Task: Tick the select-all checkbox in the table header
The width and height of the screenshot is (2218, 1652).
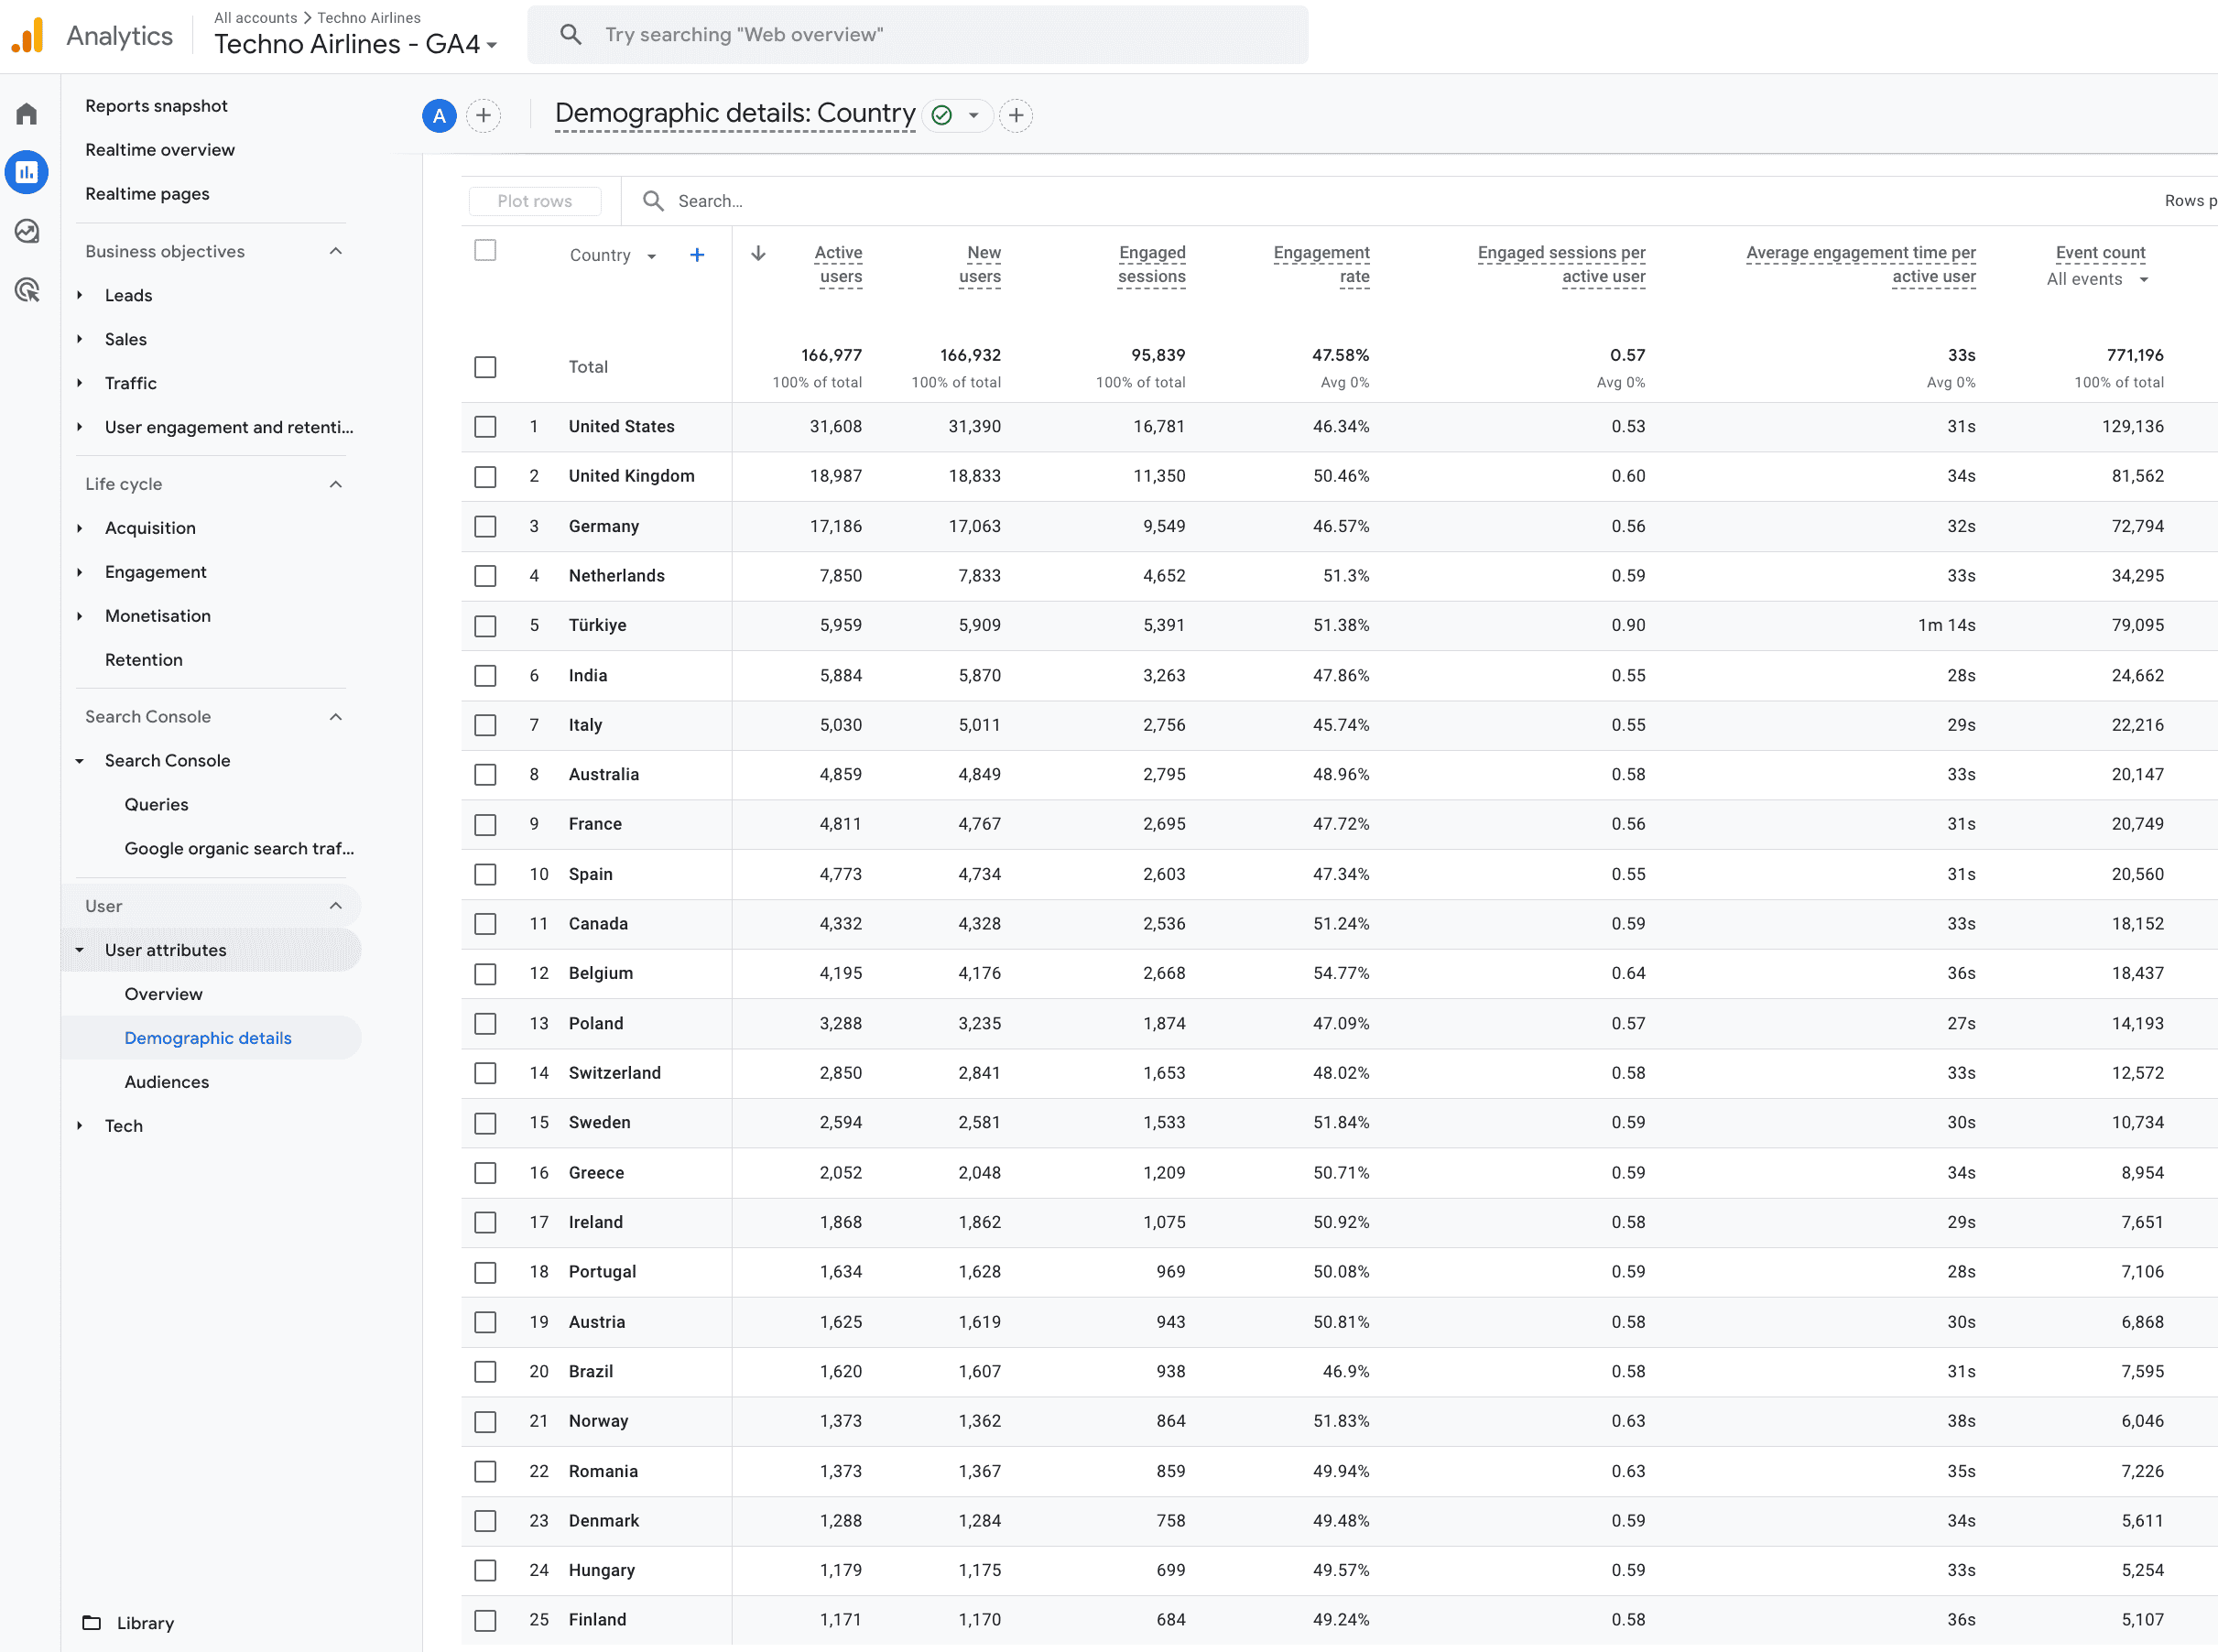Action: coord(485,251)
